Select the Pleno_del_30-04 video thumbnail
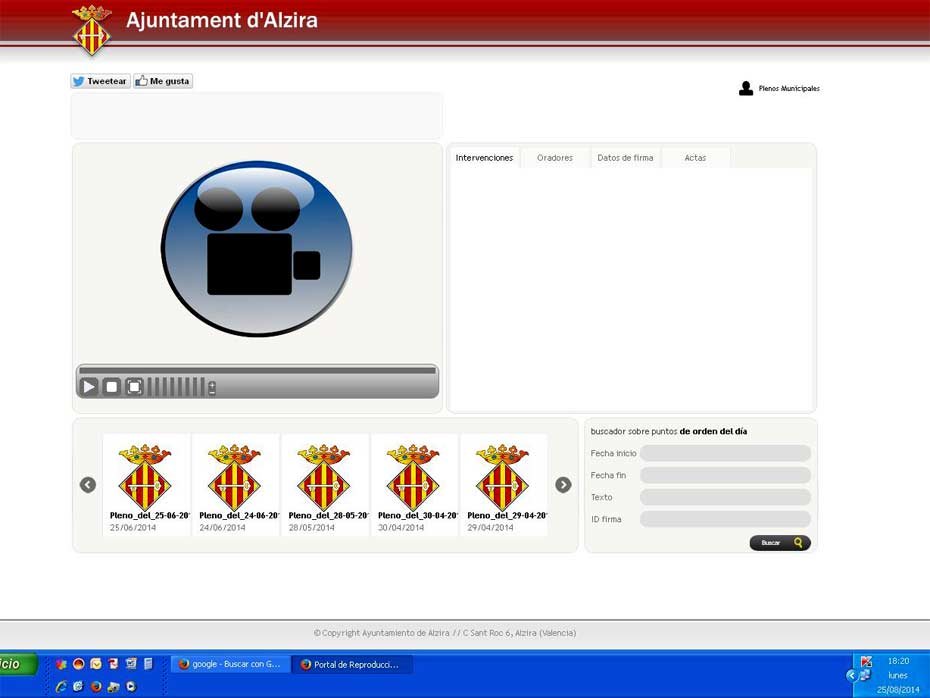930x698 pixels. point(414,485)
